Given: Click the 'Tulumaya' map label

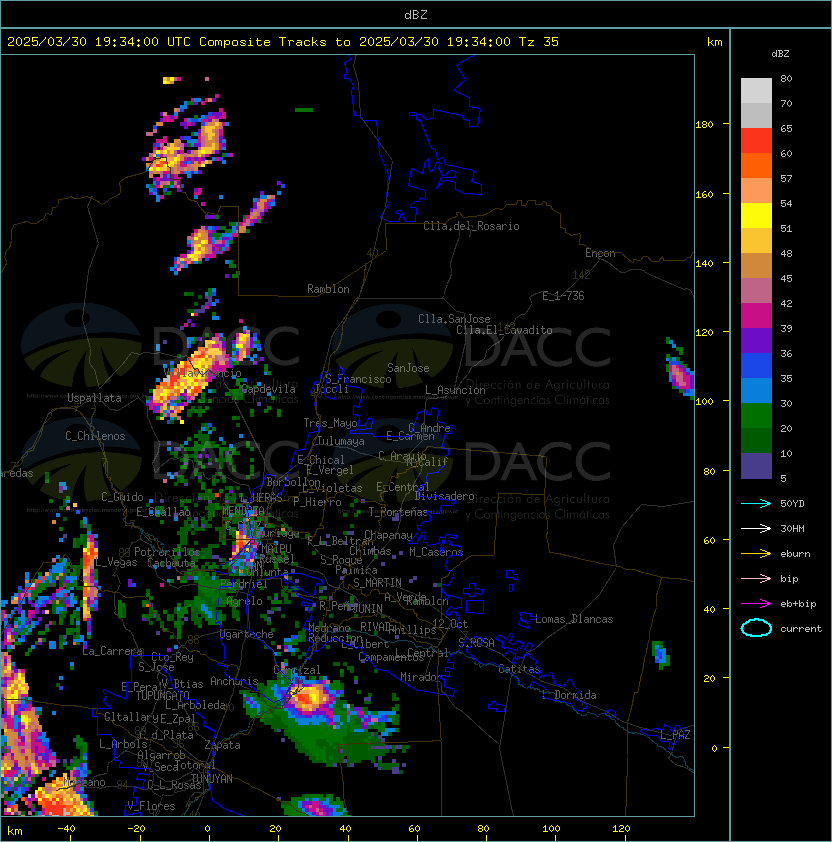Looking at the screenshot, I should pos(341,441).
